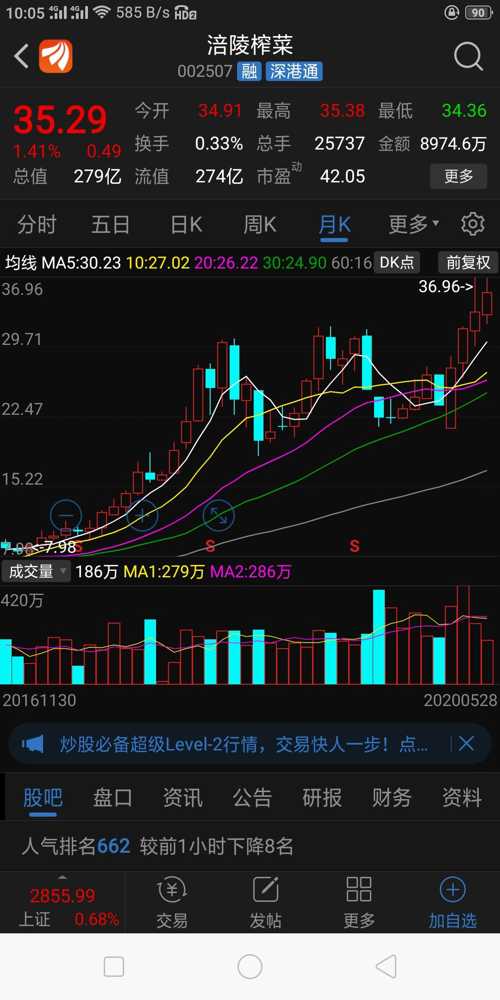The height and width of the screenshot is (1000, 500).
Task: Expand 更多 quote details button
Action: click(459, 176)
